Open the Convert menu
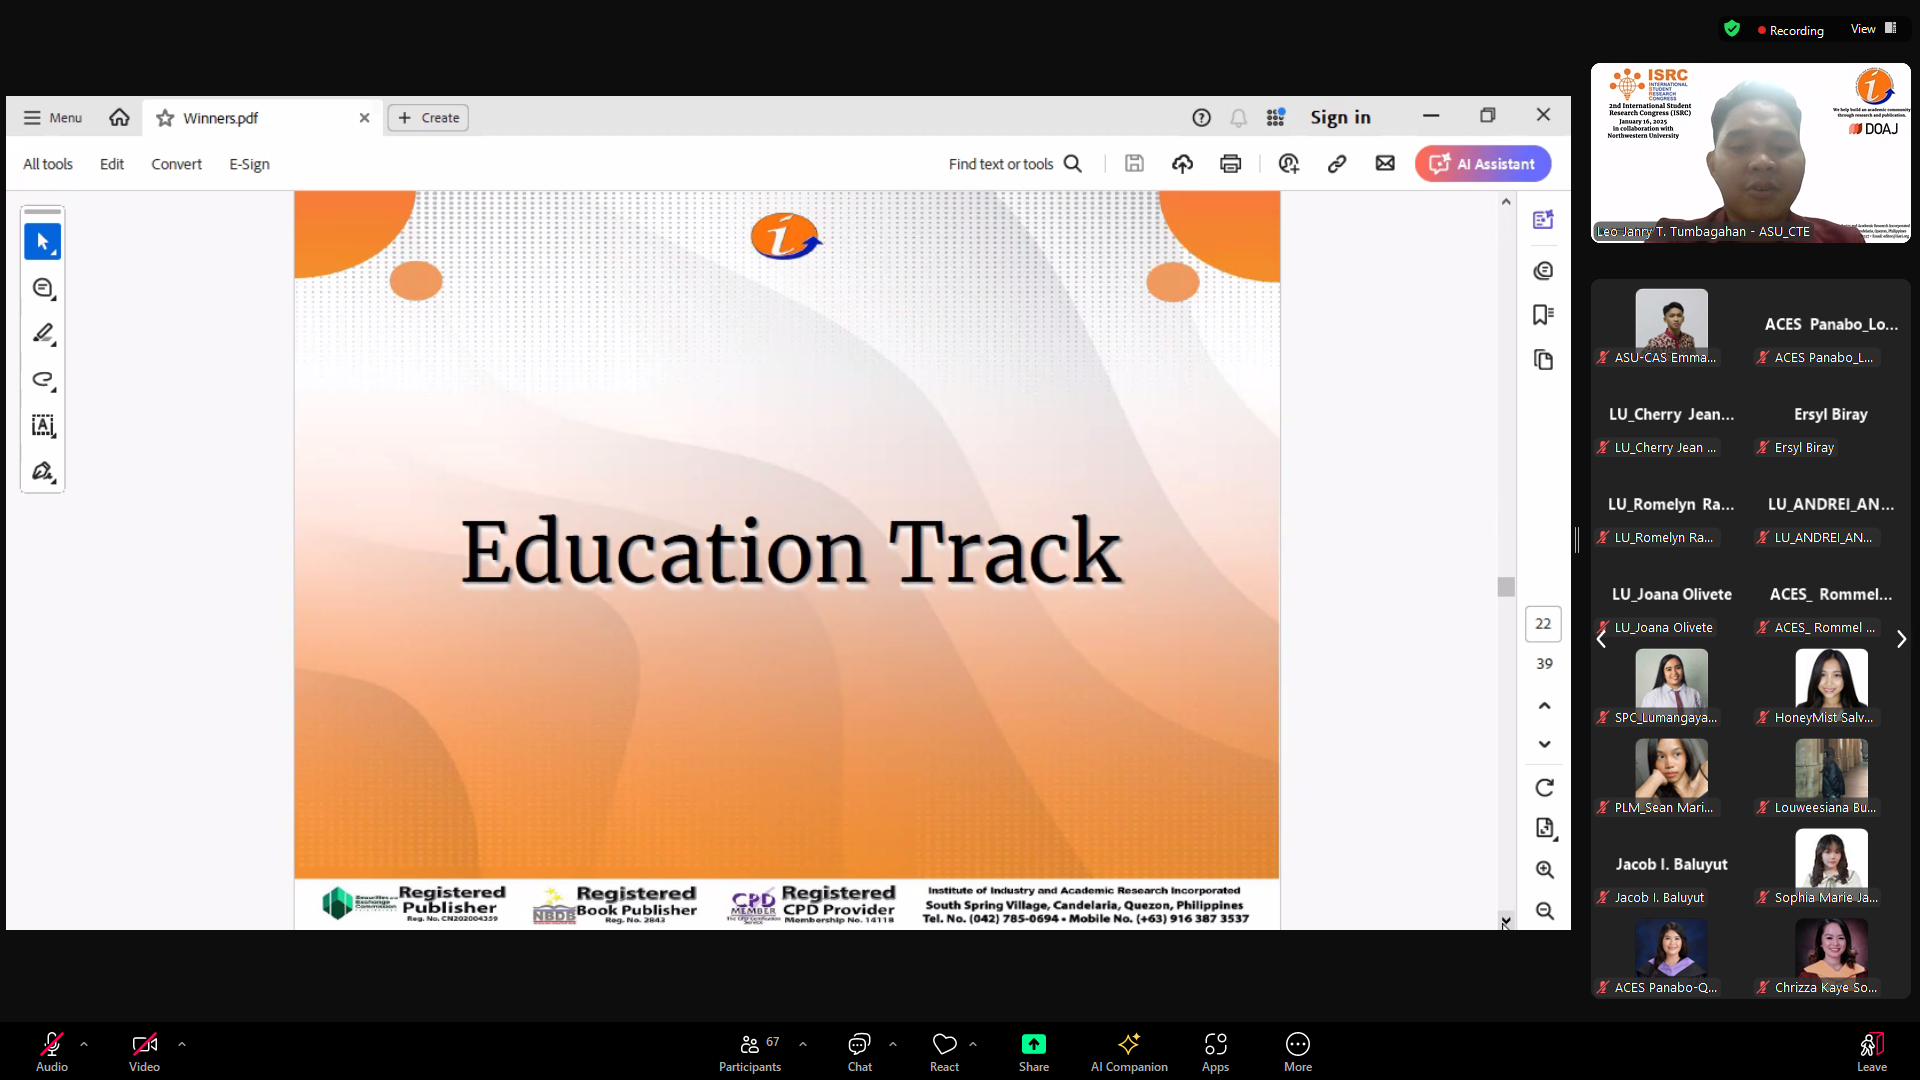1920x1080 pixels. click(176, 164)
